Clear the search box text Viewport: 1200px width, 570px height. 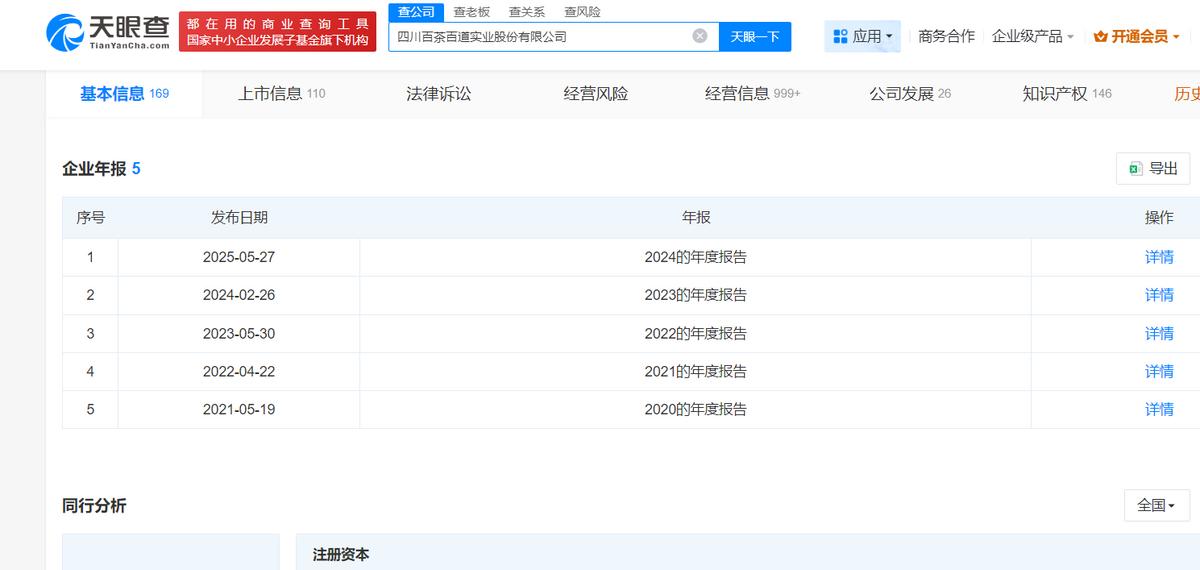click(700, 36)
